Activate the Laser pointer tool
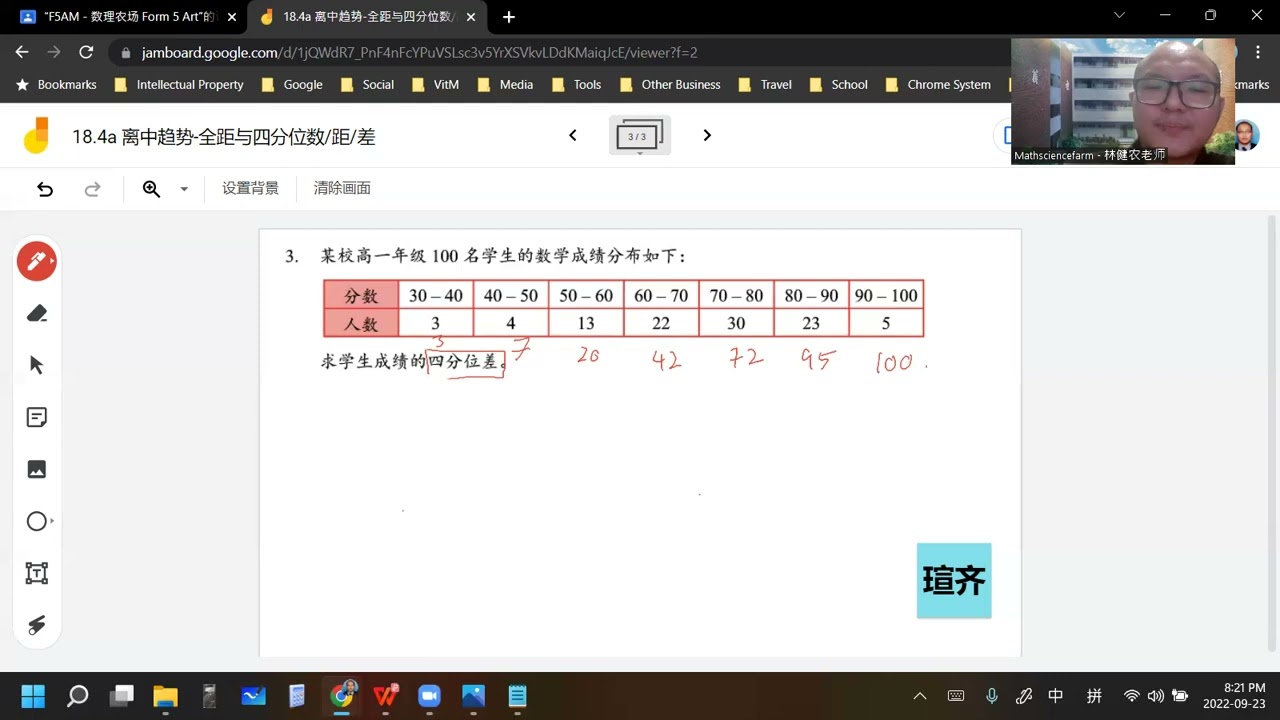Image resolution: width=1280 pixels, height=720 pixels. tap(37, 626)
